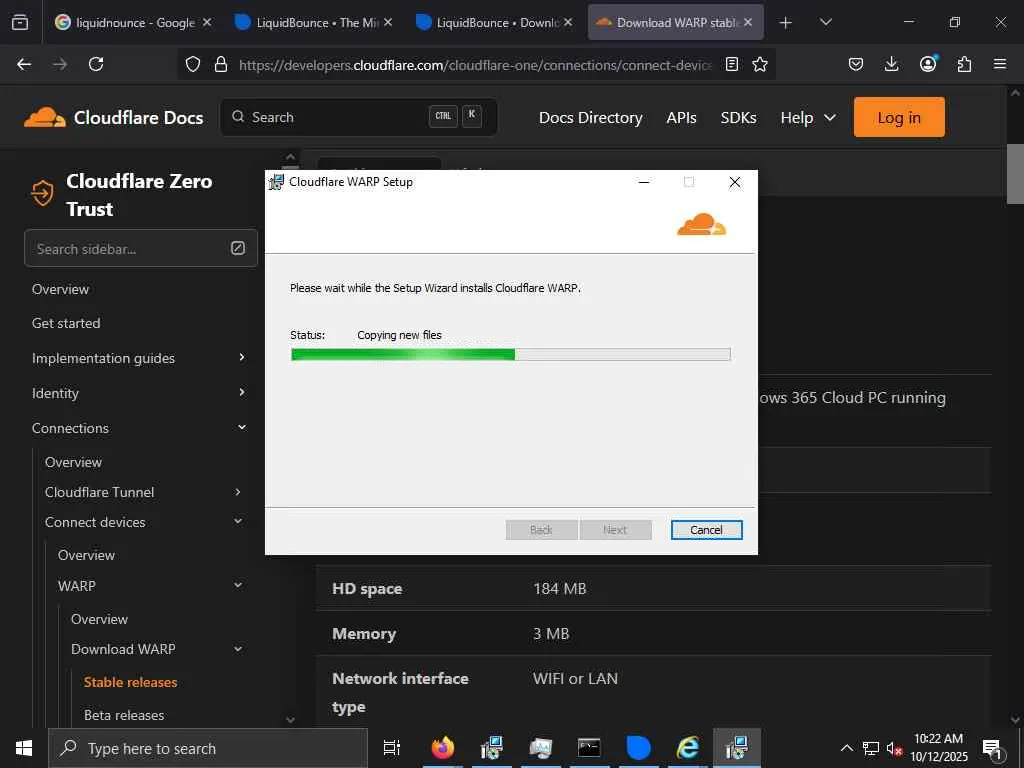The height and width of the screenshot is (768, 1024).
Task: Click the browser back arrow
Action: (x=24, y=64)
